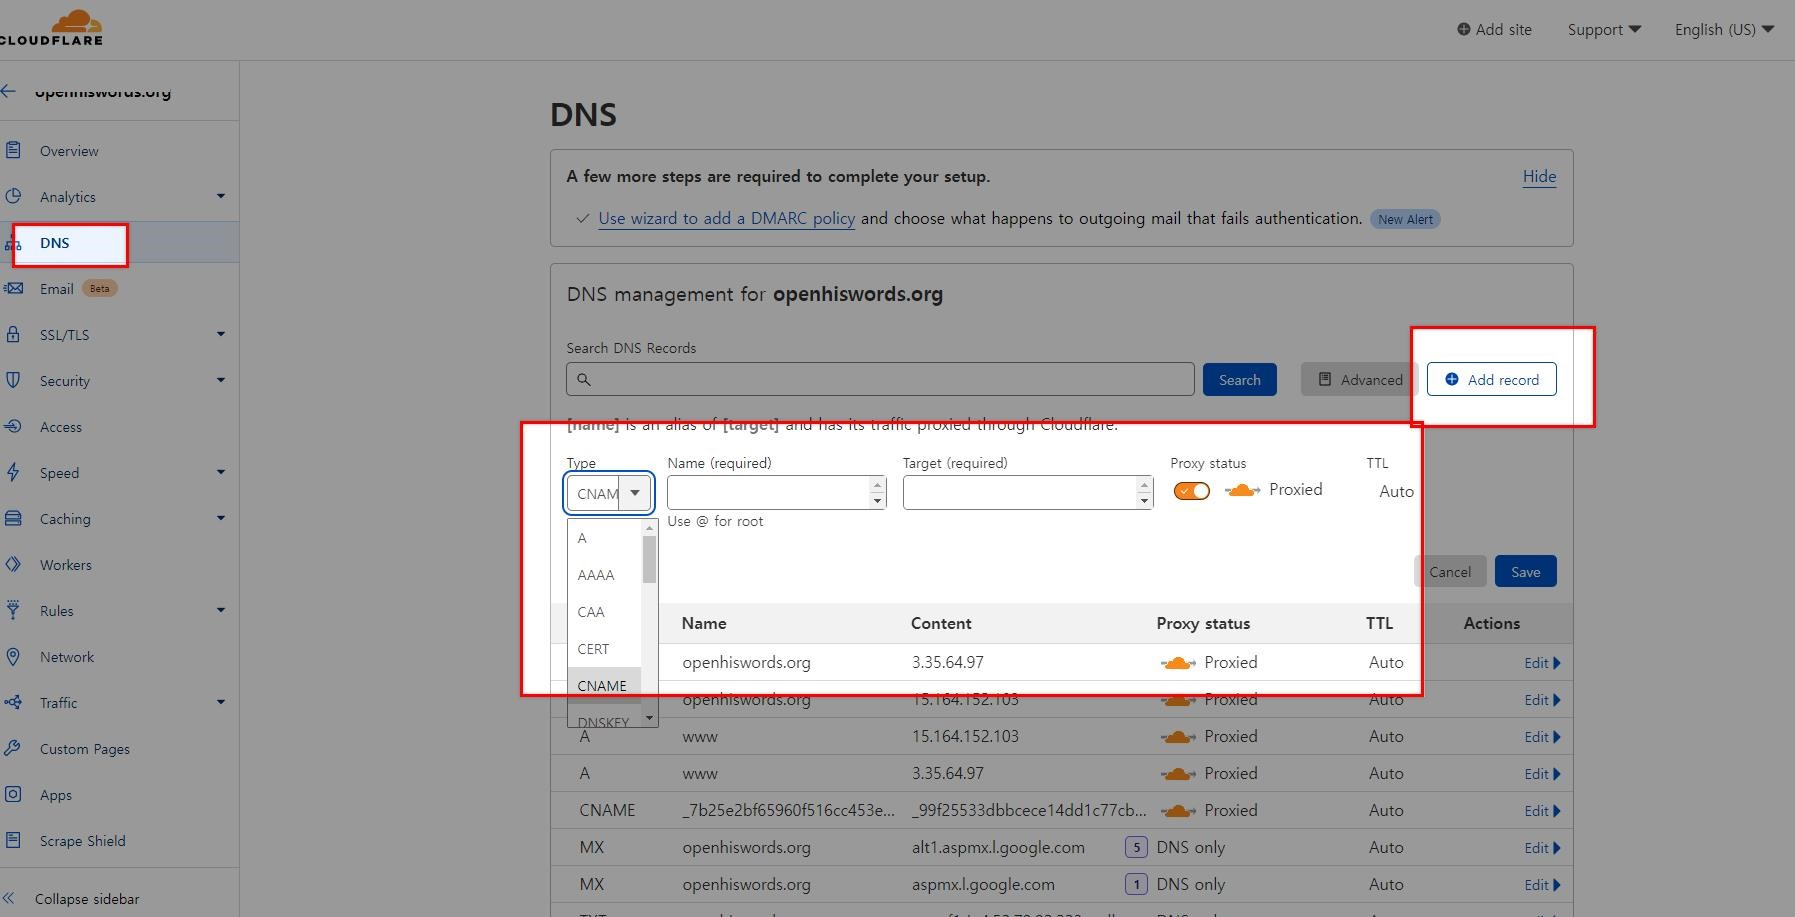Click the Overview clipboard icon
The height and width of the screenshot is (917, 1795).
pos(13,151)
